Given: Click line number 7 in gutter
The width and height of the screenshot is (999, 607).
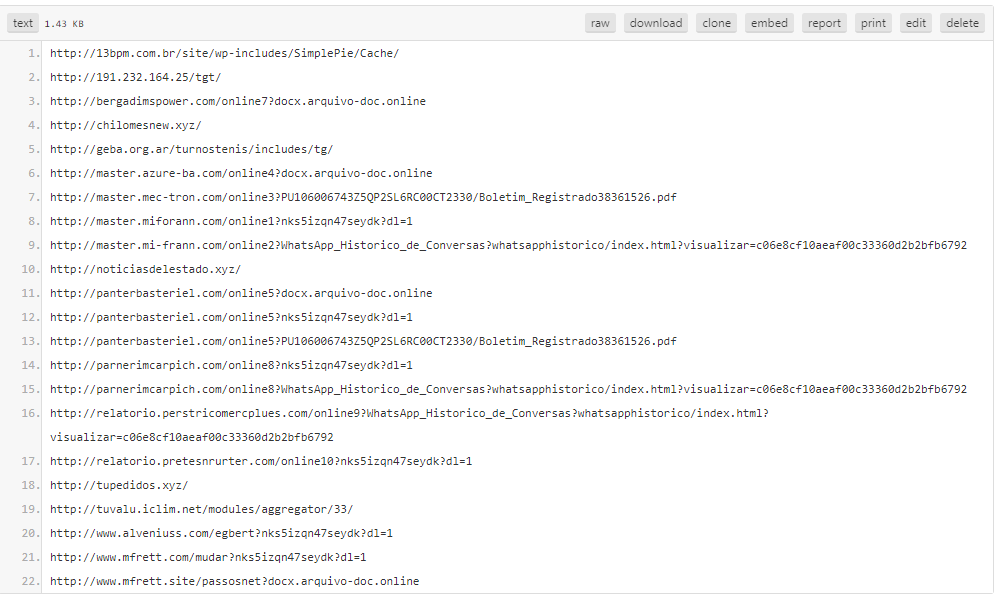Looking at the screenshot, I should [x=33, y=197].
